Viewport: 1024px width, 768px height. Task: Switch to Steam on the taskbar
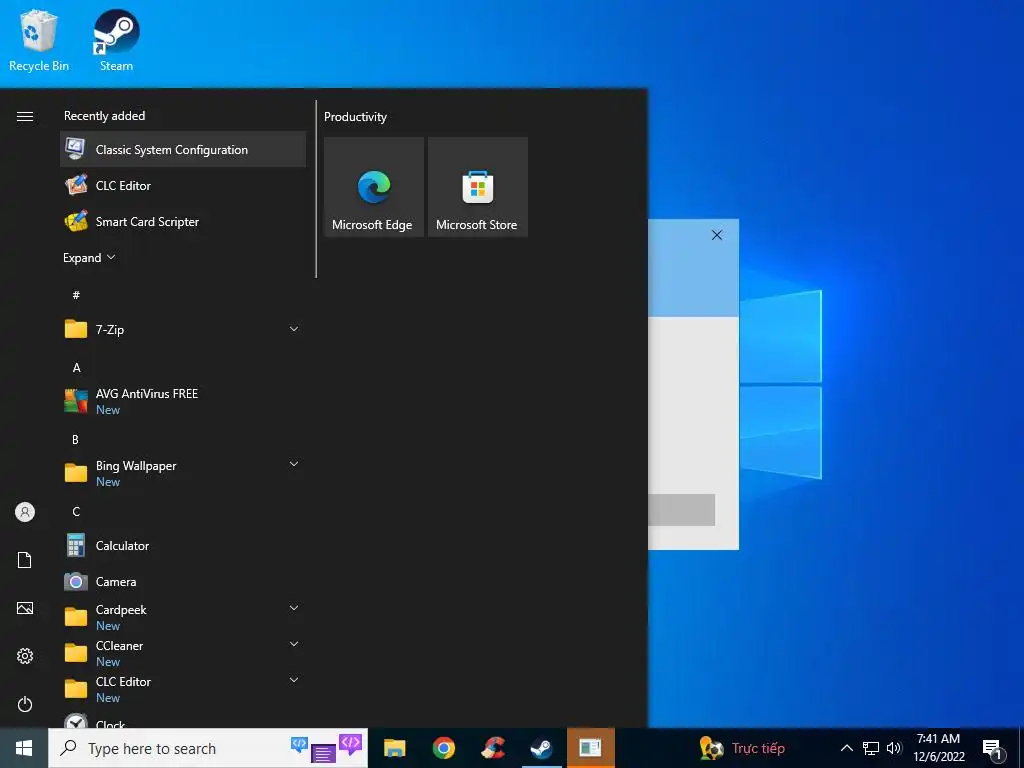coord(541,748)
